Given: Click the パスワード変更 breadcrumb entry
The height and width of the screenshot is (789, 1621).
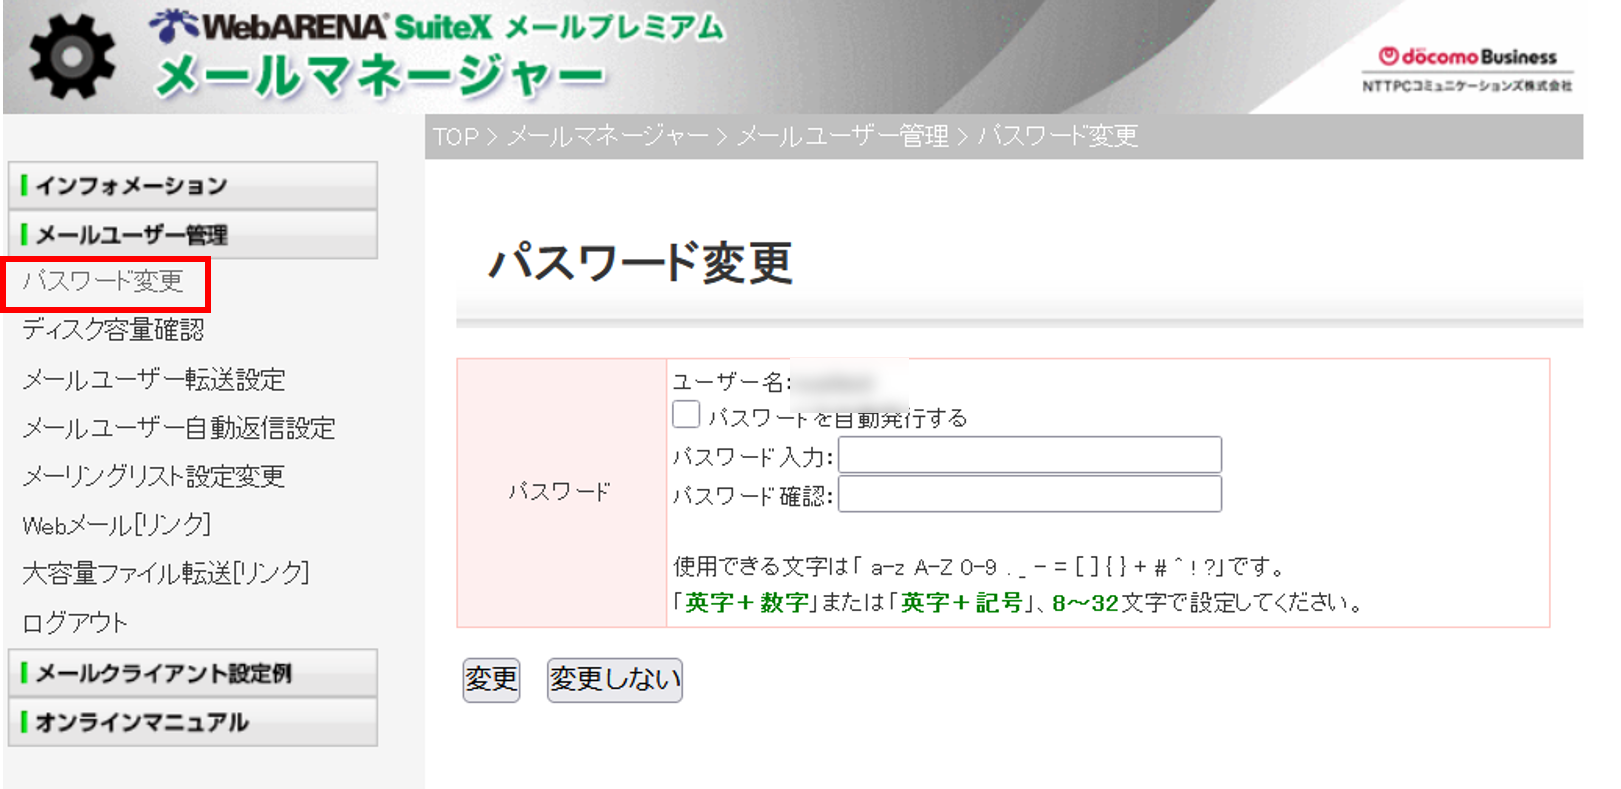Looking at the screenshot, I should (1058, 137).
